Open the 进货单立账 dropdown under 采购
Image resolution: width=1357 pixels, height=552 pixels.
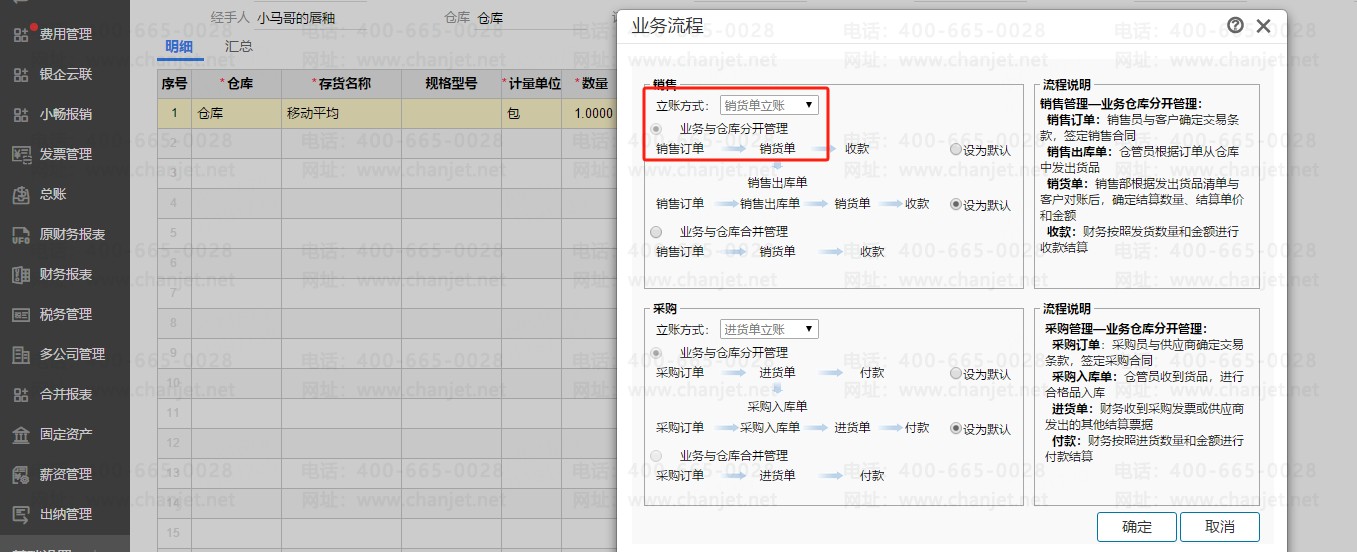pyautogui.click(x=769, y=329)
